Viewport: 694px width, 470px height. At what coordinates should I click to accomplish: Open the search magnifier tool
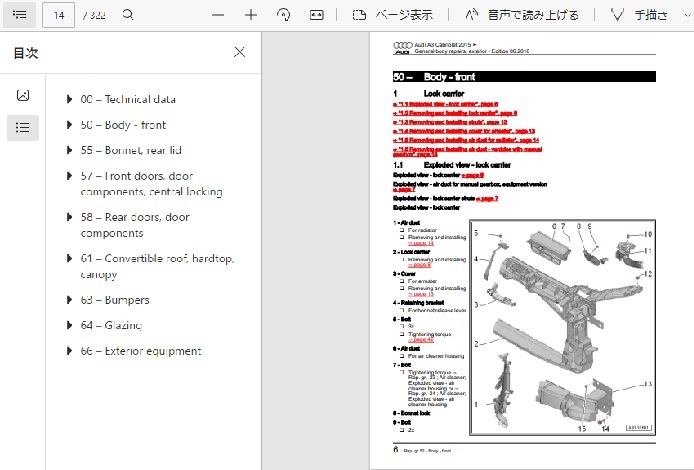pyautogui.click(x=128, y=15)
